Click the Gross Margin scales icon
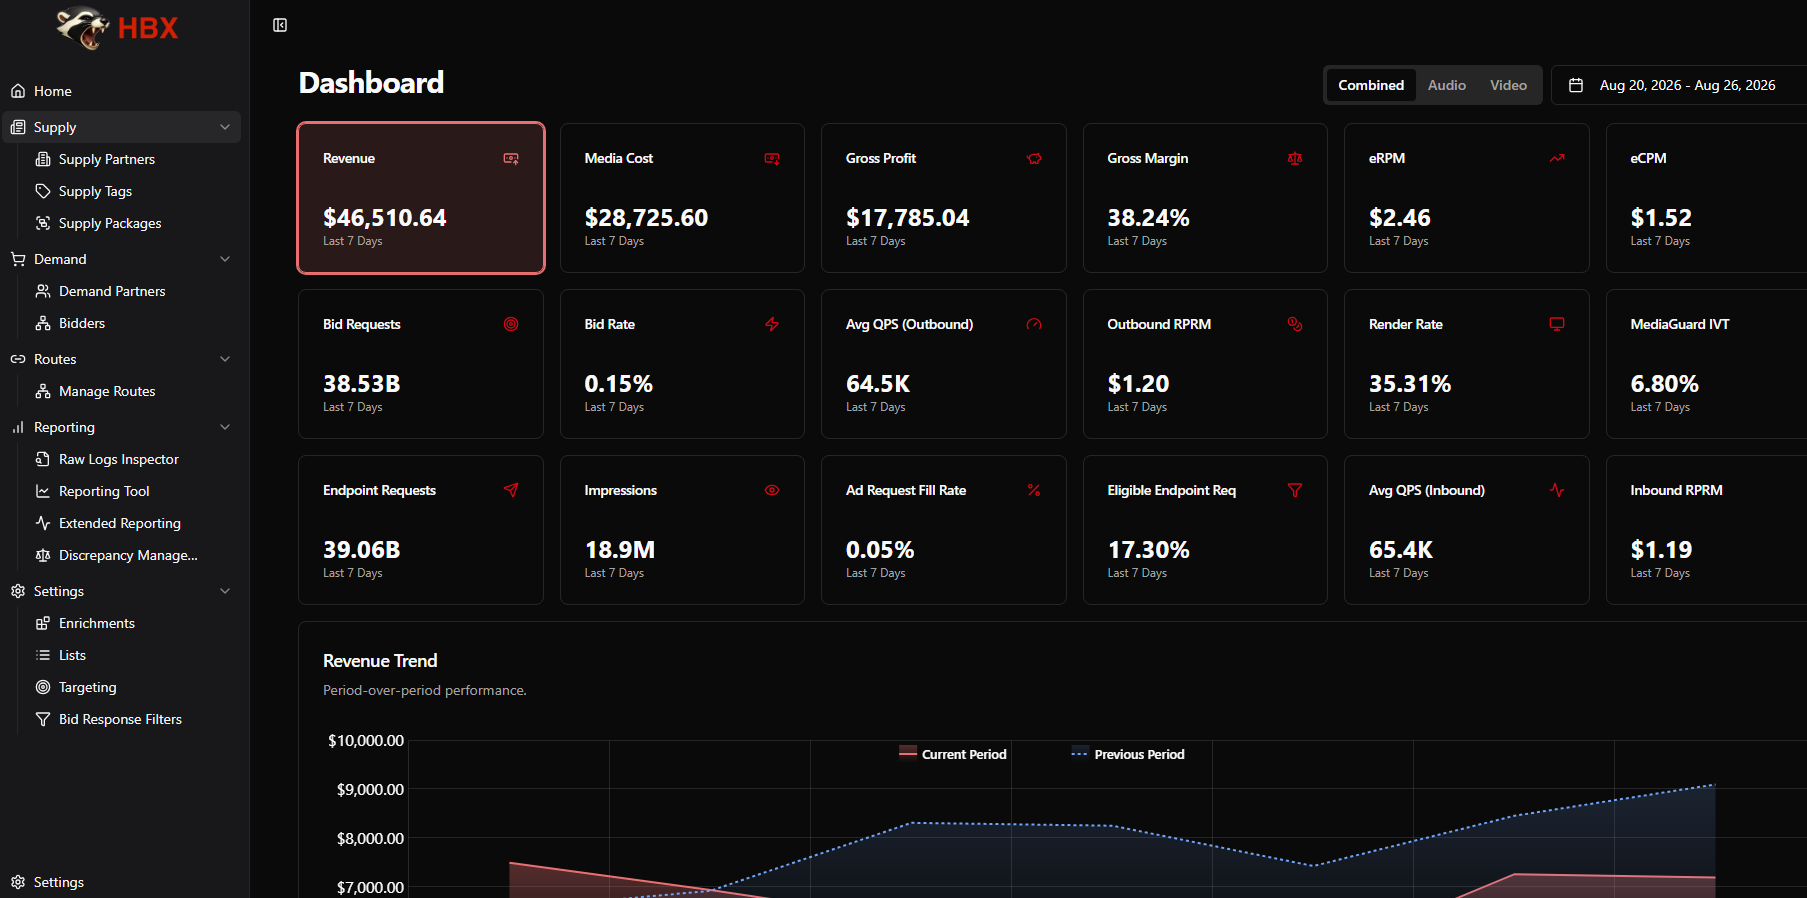 click(1295, 159)
